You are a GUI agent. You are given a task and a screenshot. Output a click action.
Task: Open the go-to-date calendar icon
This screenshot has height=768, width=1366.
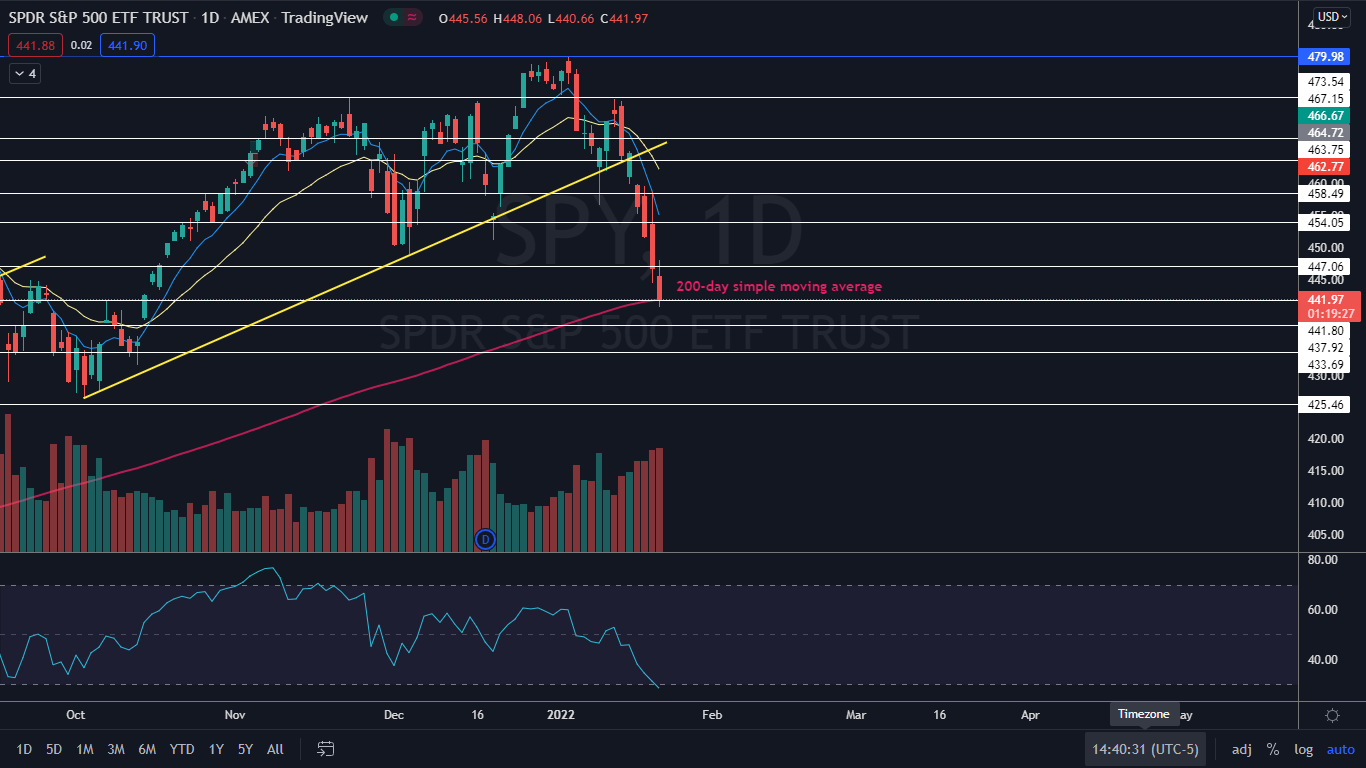pyautogui.click(x=326, y=749)
